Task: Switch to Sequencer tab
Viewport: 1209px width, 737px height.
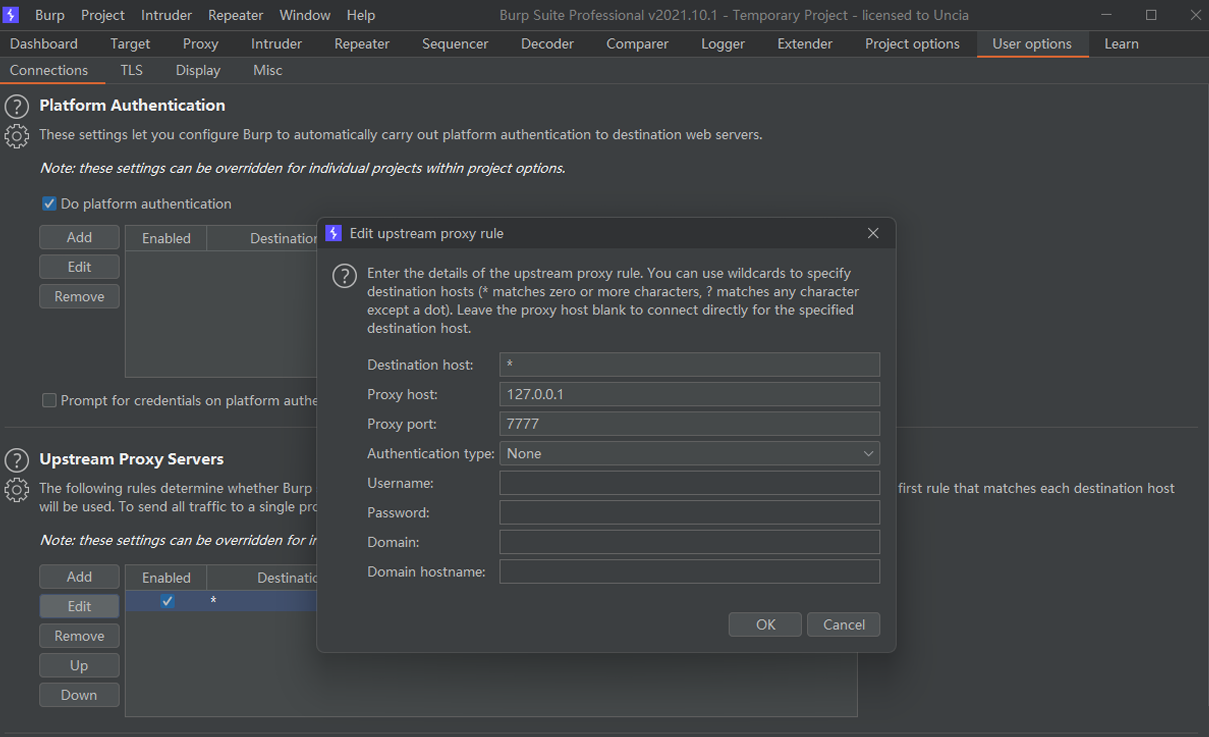Action: 455,44
